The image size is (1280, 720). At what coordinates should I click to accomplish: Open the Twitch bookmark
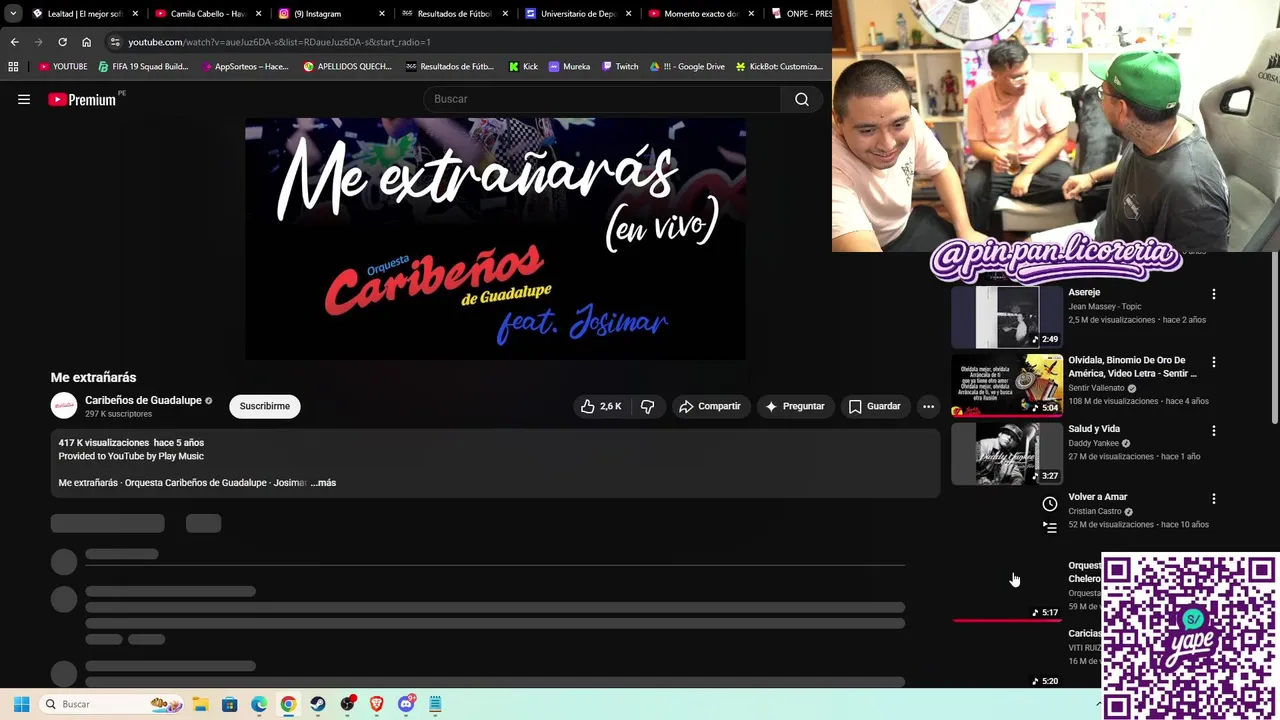620,67
